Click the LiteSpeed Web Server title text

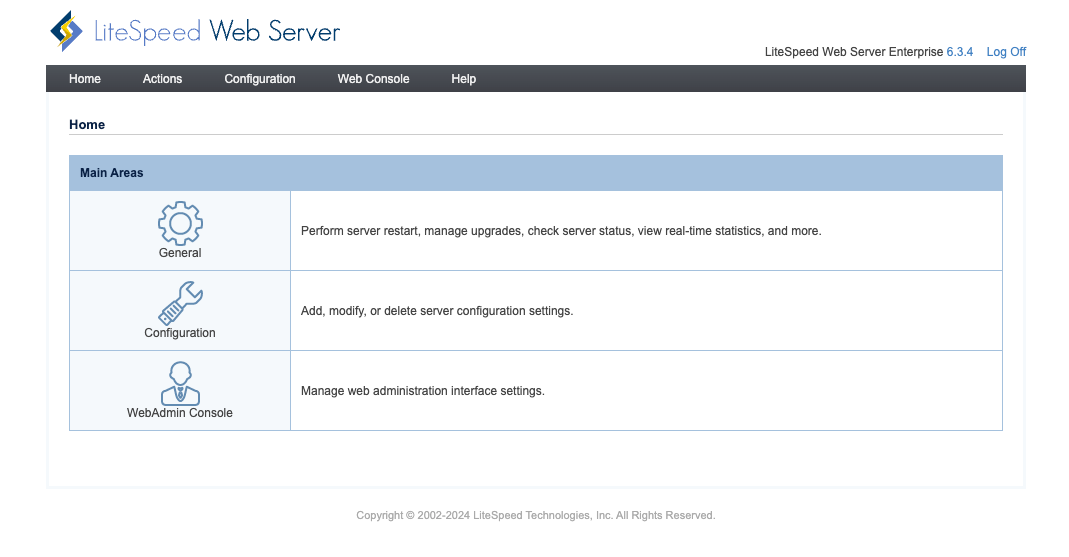tap(217, 32)
